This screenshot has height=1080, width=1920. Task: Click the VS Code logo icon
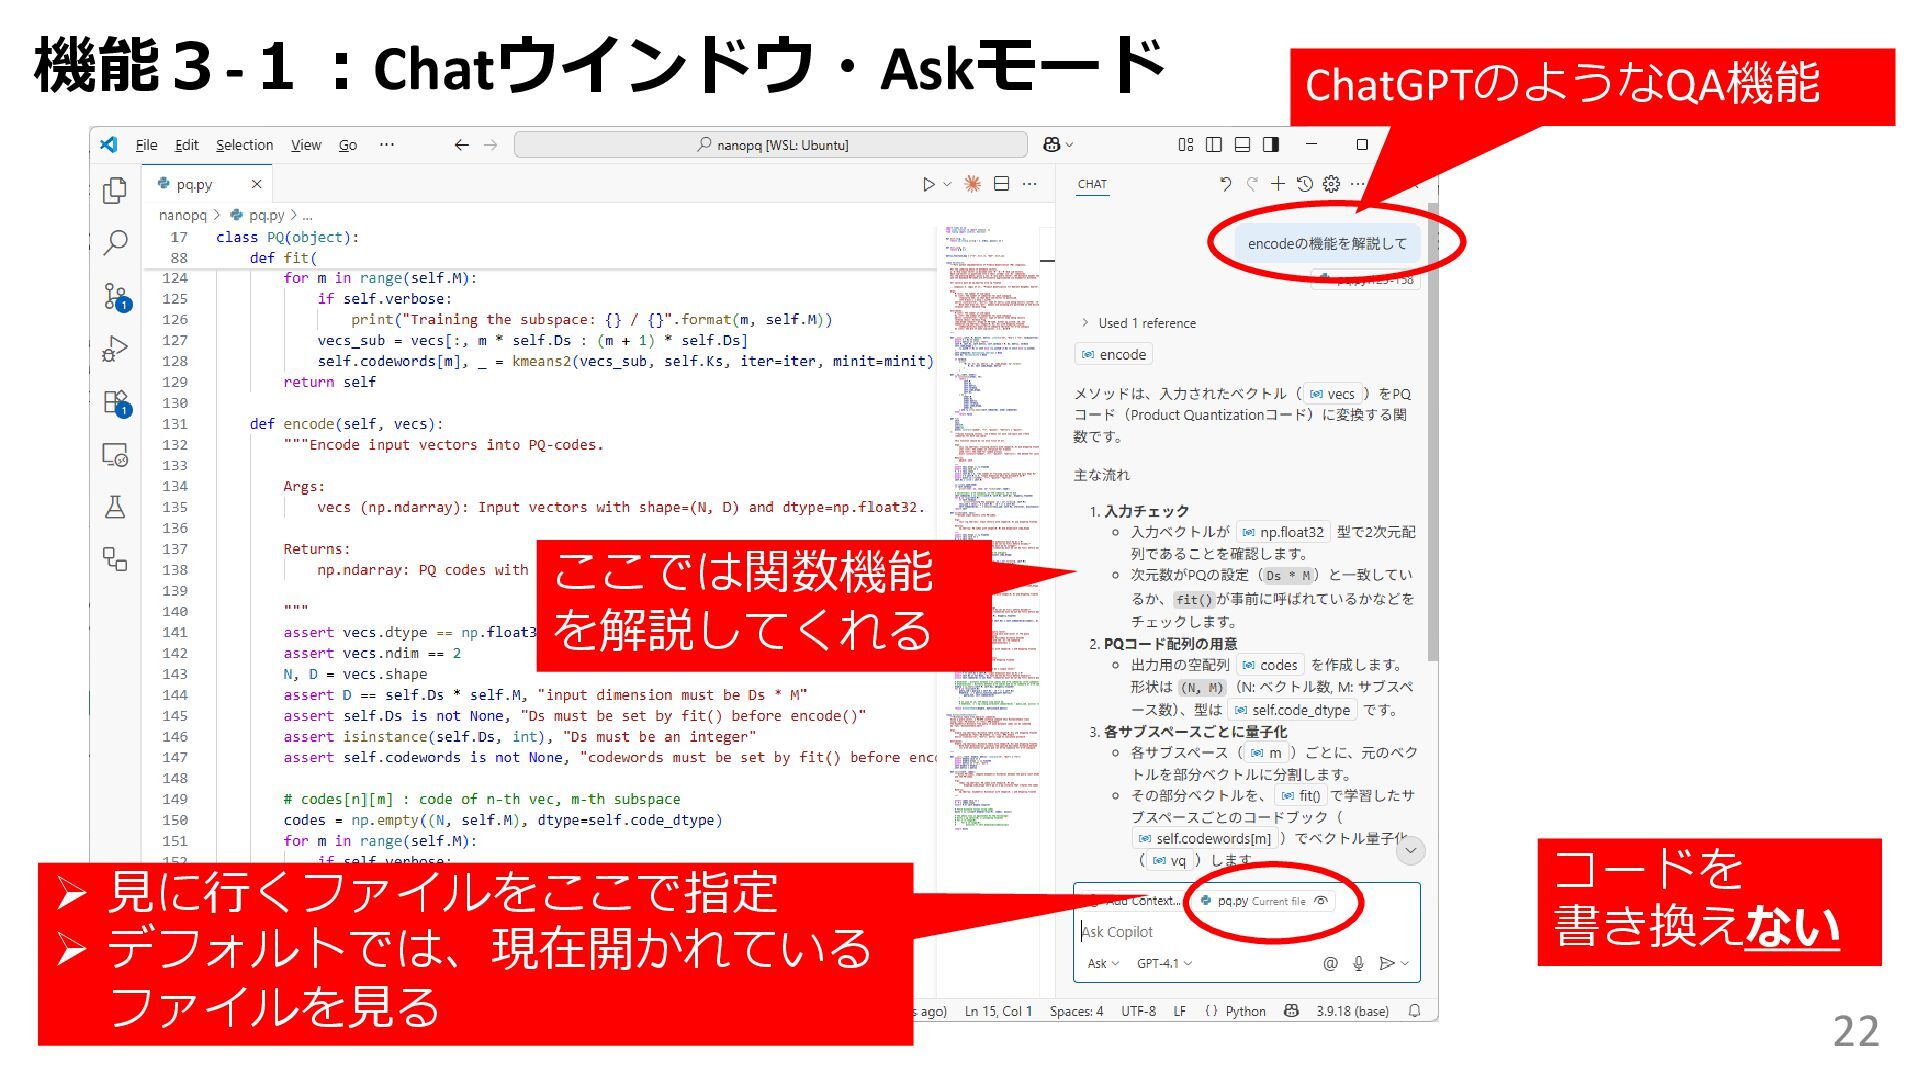(x=108, y=145)
